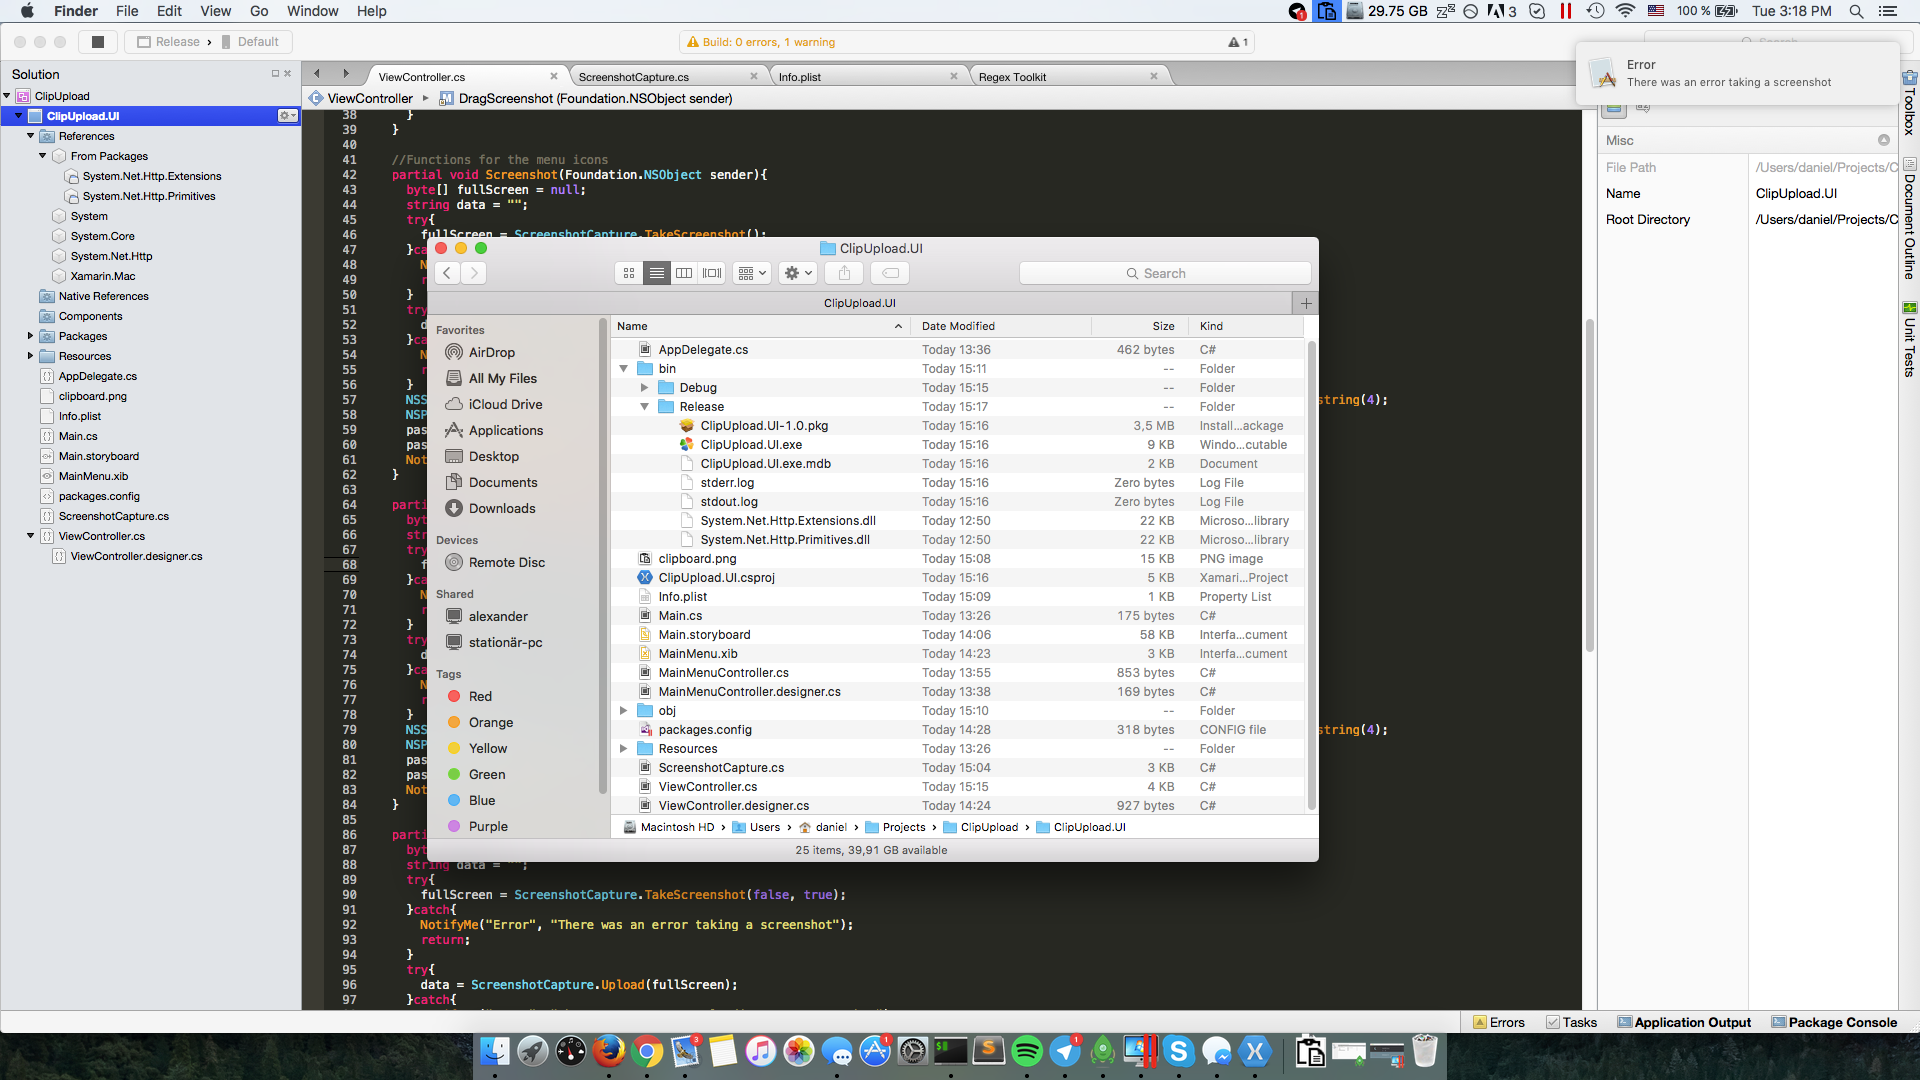Screen dimensions: 1920x1080
Task: Open the Window menu
Action: [312, 11]
